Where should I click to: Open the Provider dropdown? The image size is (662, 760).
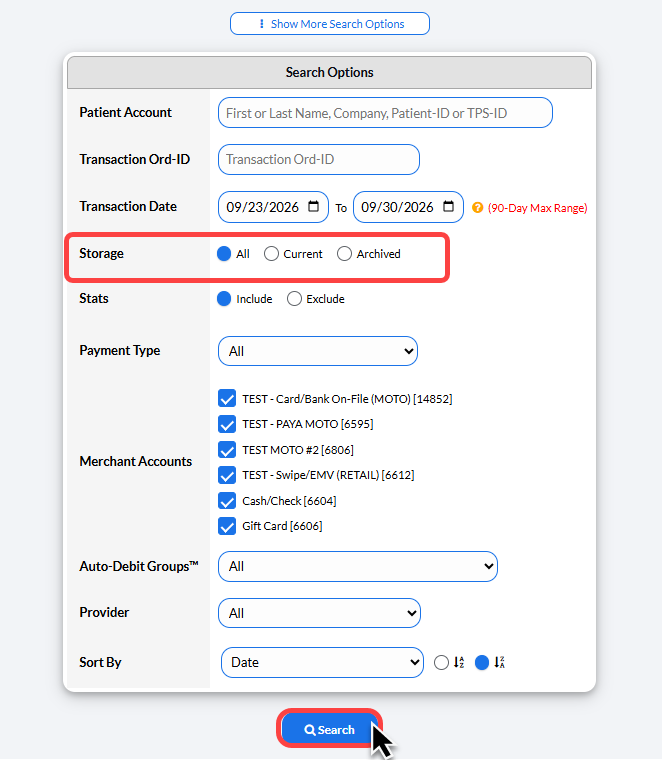click(319, 613)
